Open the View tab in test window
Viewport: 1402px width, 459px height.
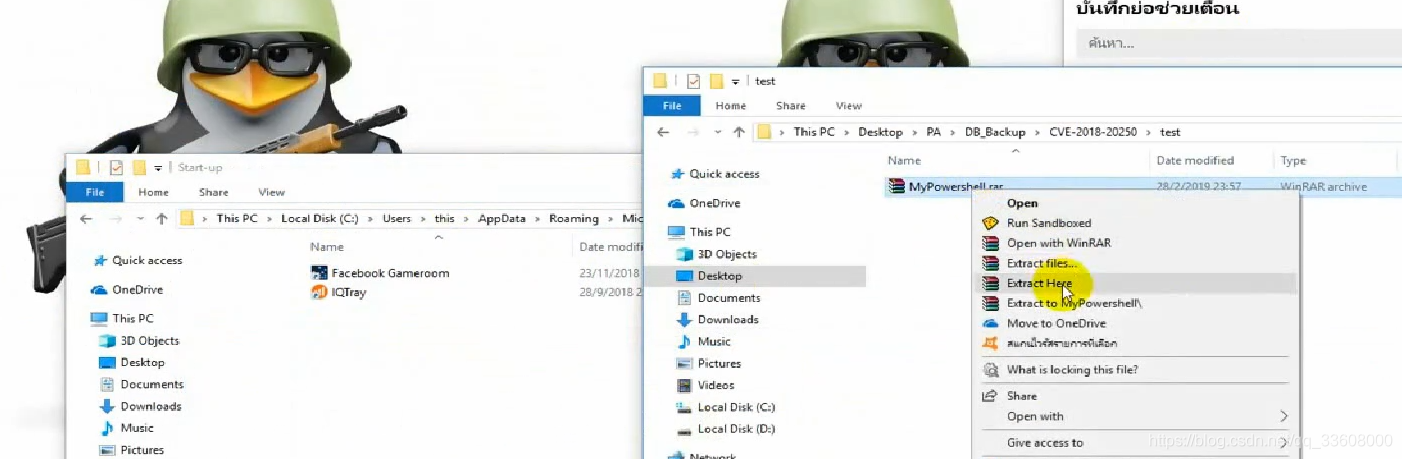849,105
